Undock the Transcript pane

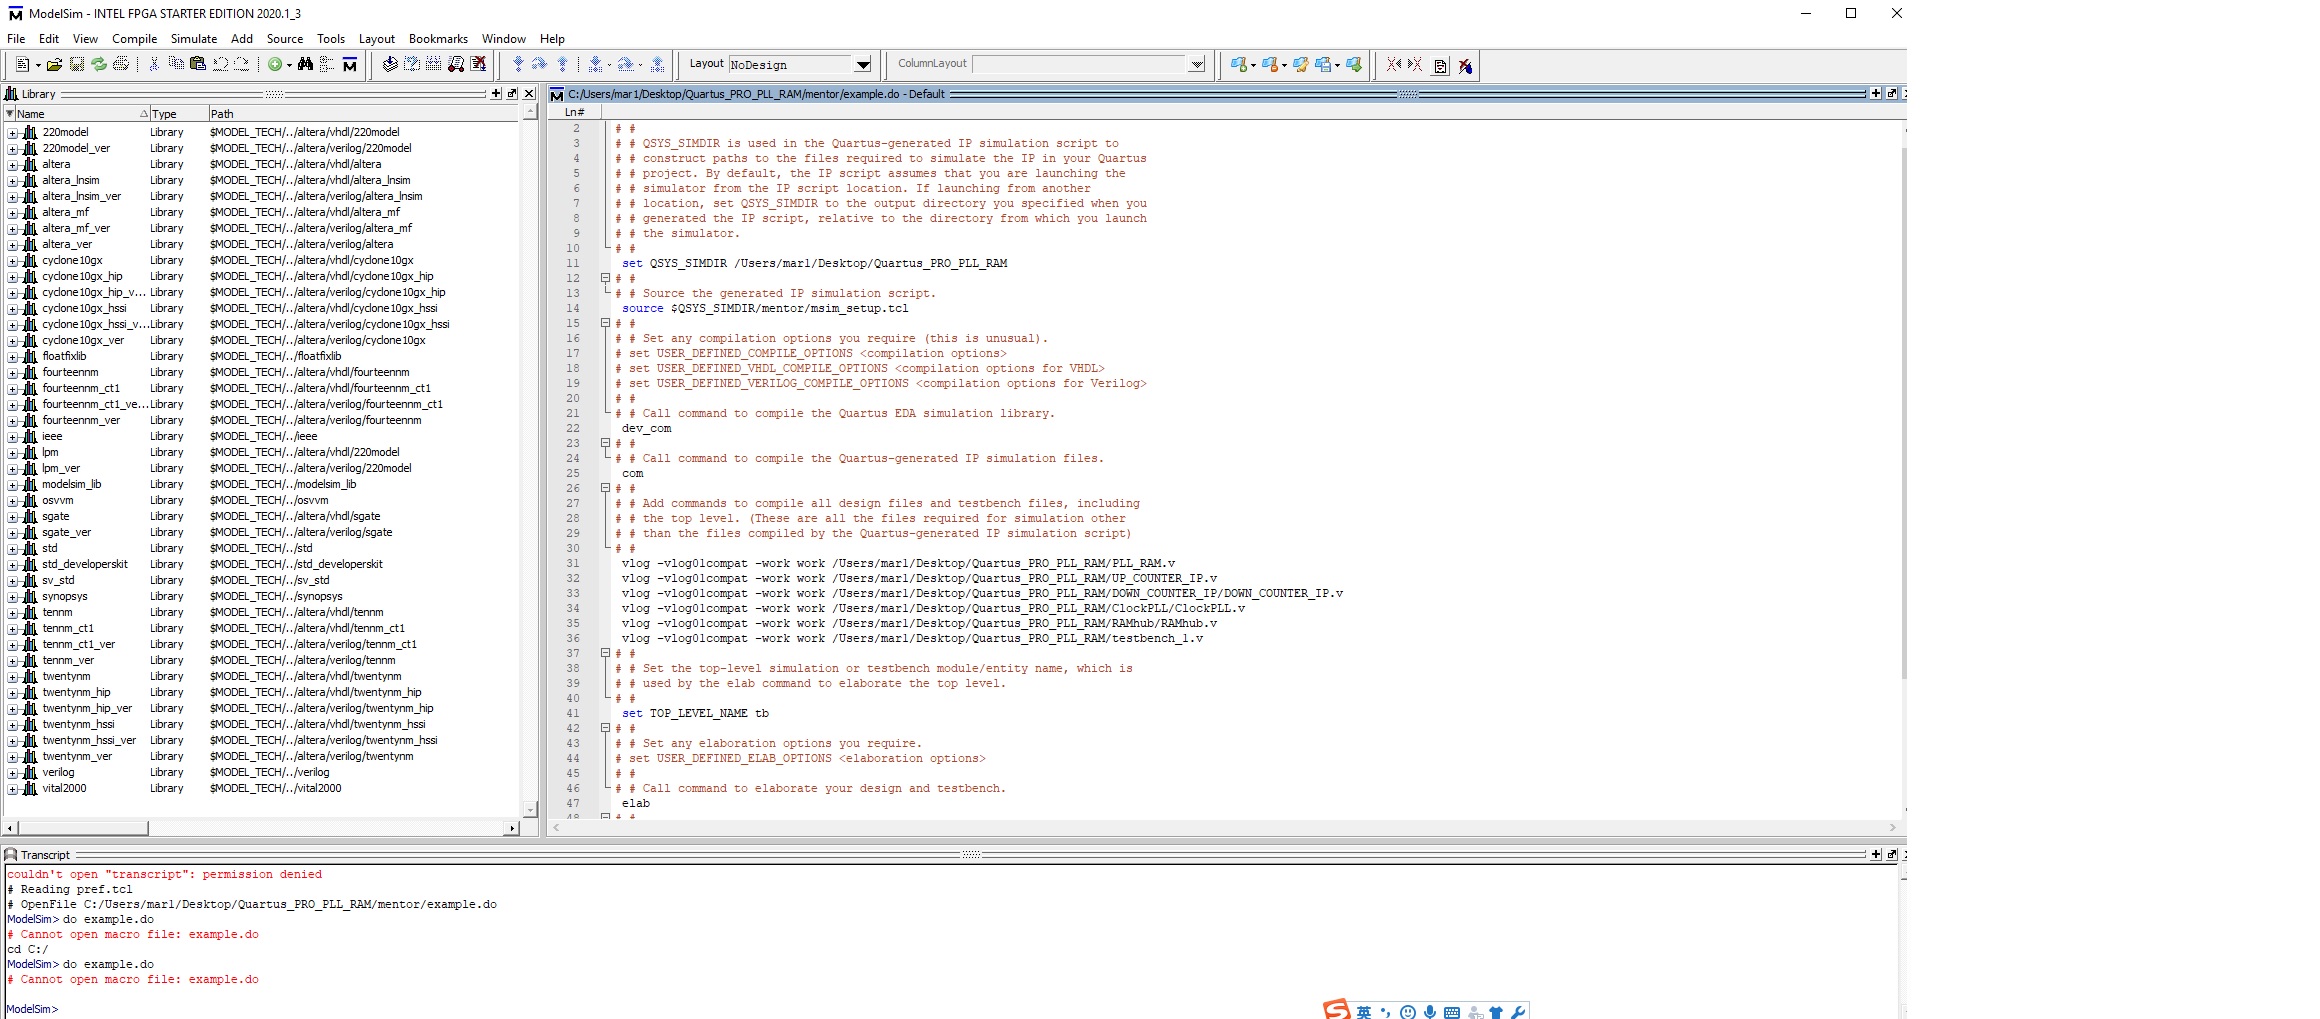tap(1892, 855)
